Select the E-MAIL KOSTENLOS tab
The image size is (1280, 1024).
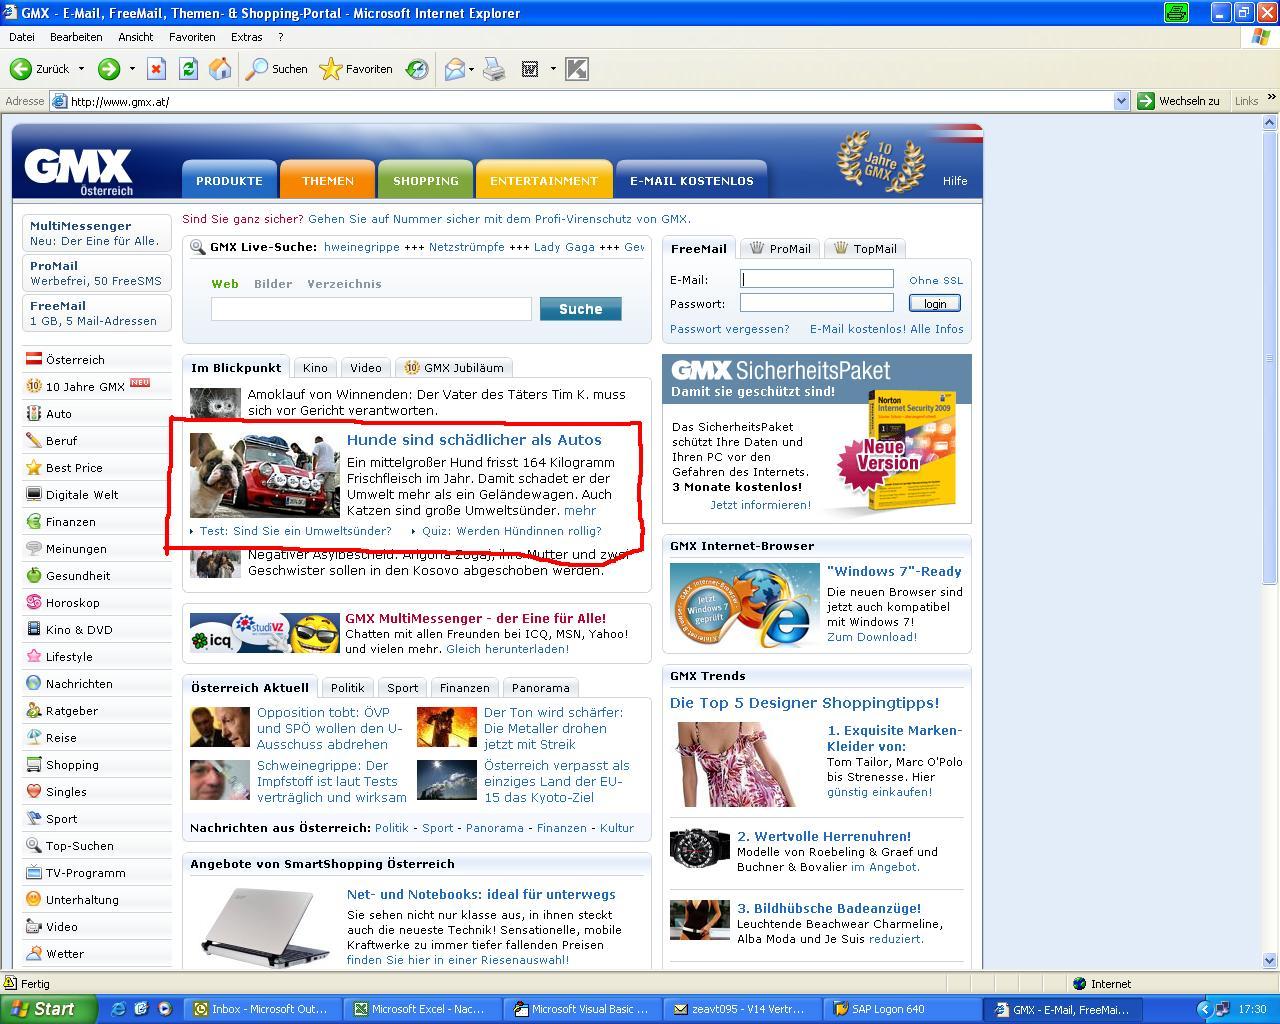pos(692,180)
